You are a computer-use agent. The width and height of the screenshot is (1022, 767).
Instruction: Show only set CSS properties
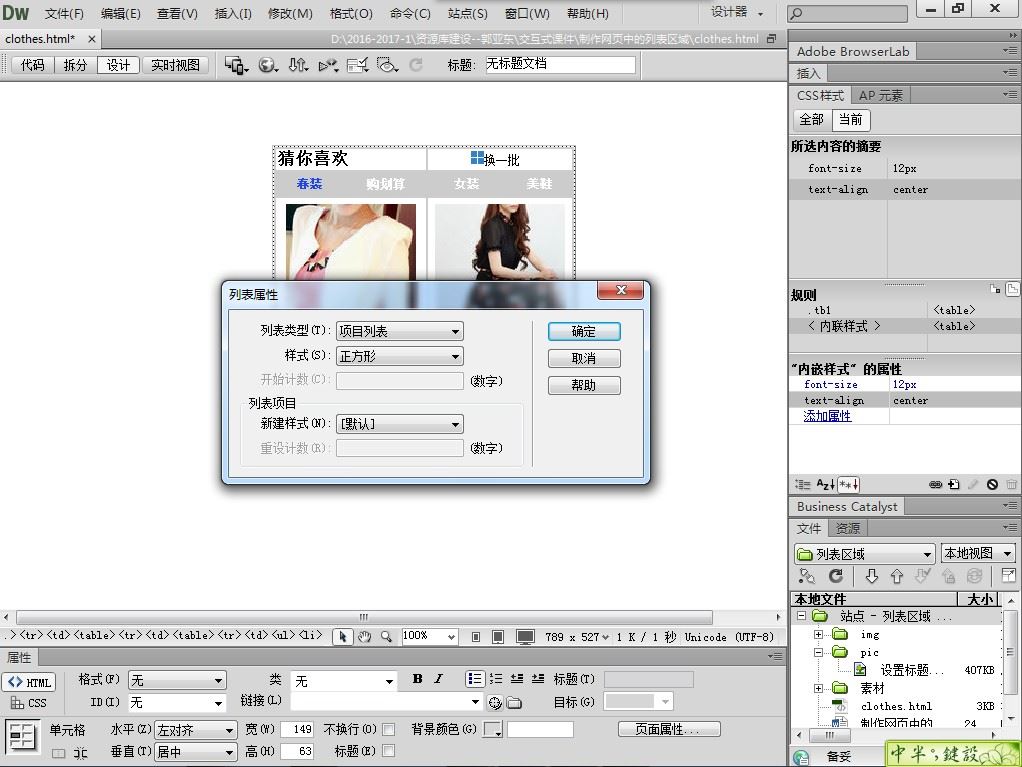(x=849, y=484)
